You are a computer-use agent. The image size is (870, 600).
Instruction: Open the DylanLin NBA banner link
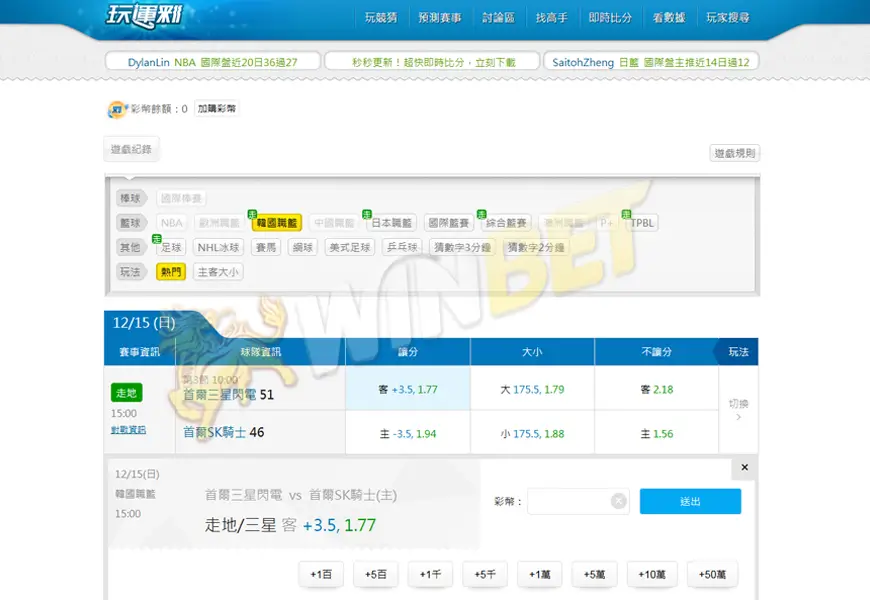click(213, 62)
